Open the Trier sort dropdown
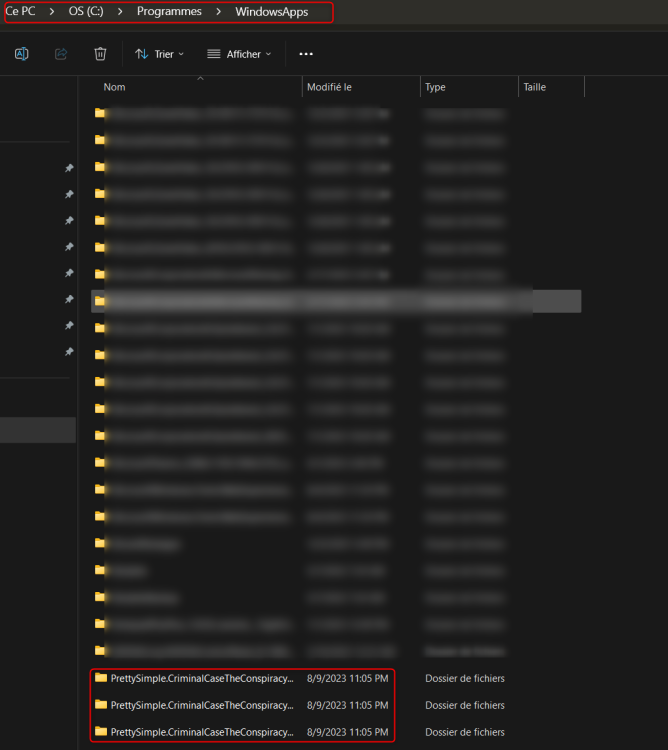 coord(159,54)
